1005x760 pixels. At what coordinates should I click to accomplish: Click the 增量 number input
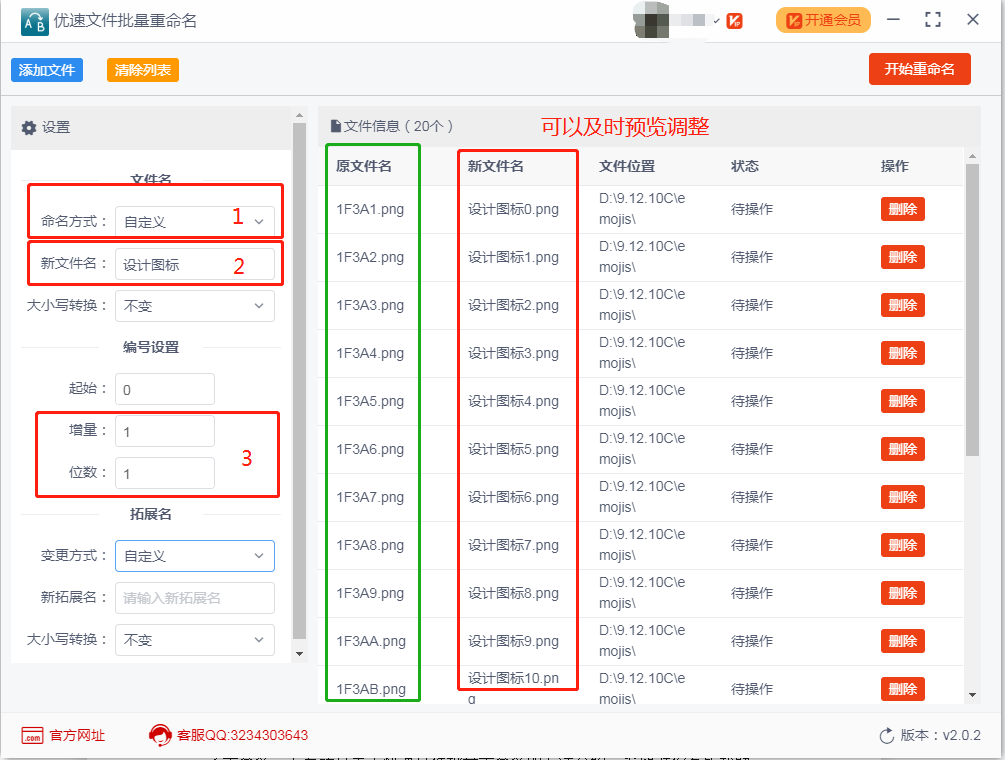coord(165,431)
